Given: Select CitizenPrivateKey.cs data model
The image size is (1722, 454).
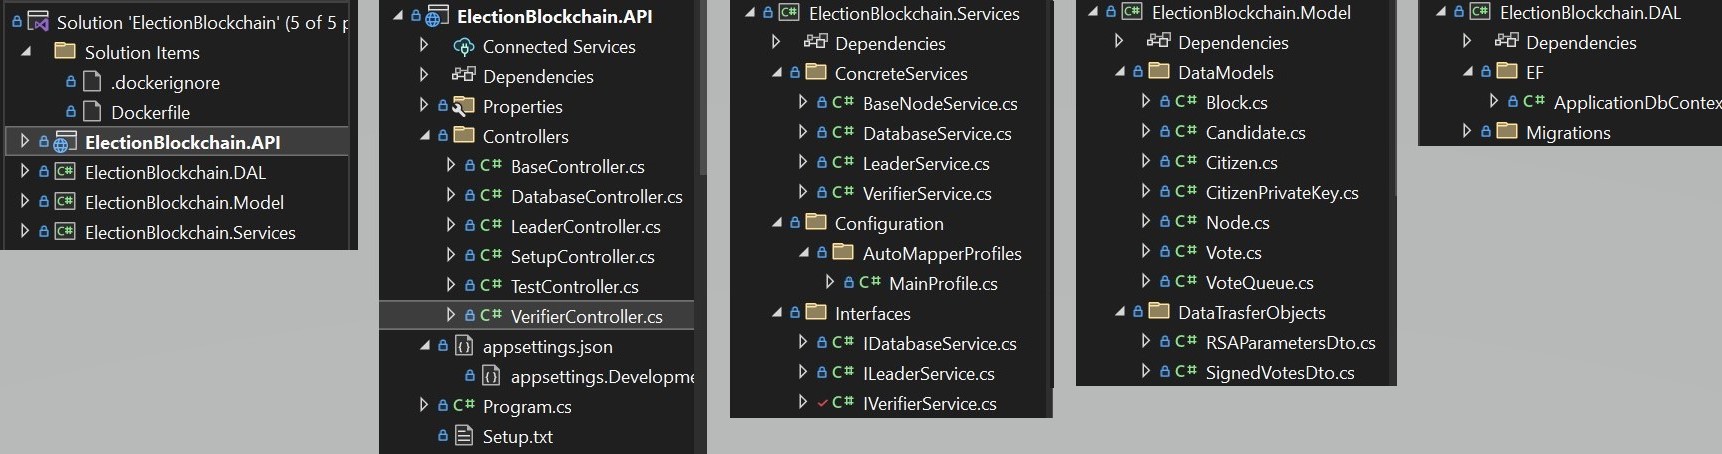Looking at the screenshot, I should [1281, 193].
